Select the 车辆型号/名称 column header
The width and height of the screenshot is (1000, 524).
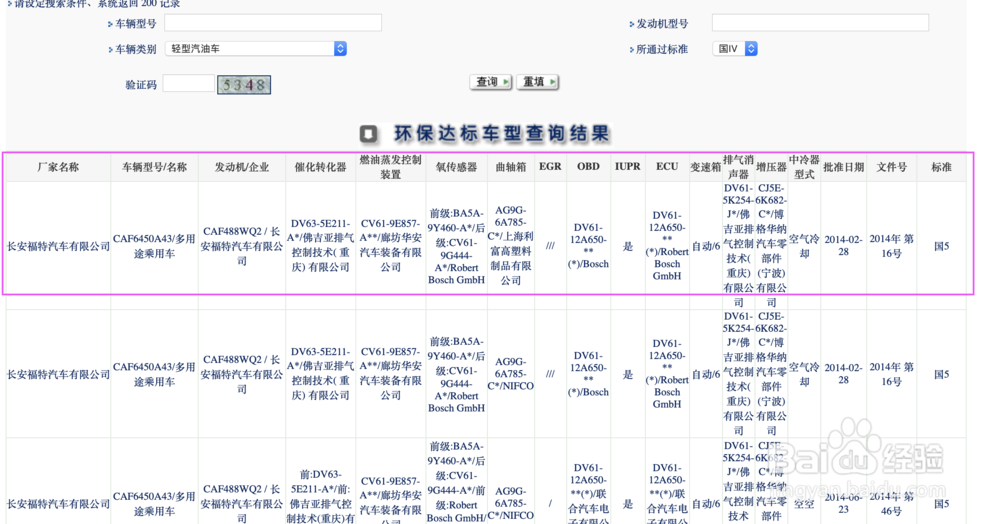click(154, 167)
